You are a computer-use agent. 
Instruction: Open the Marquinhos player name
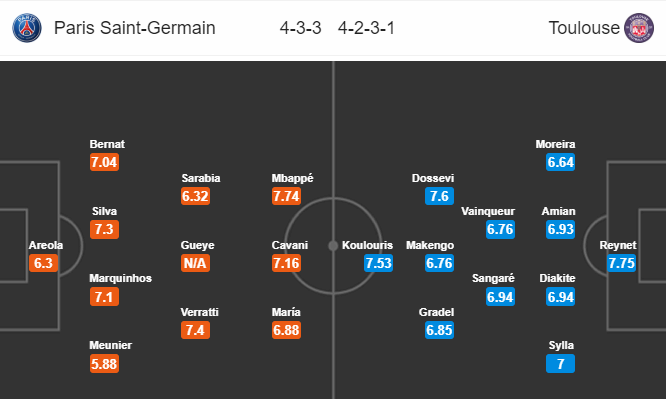[121, 278]
